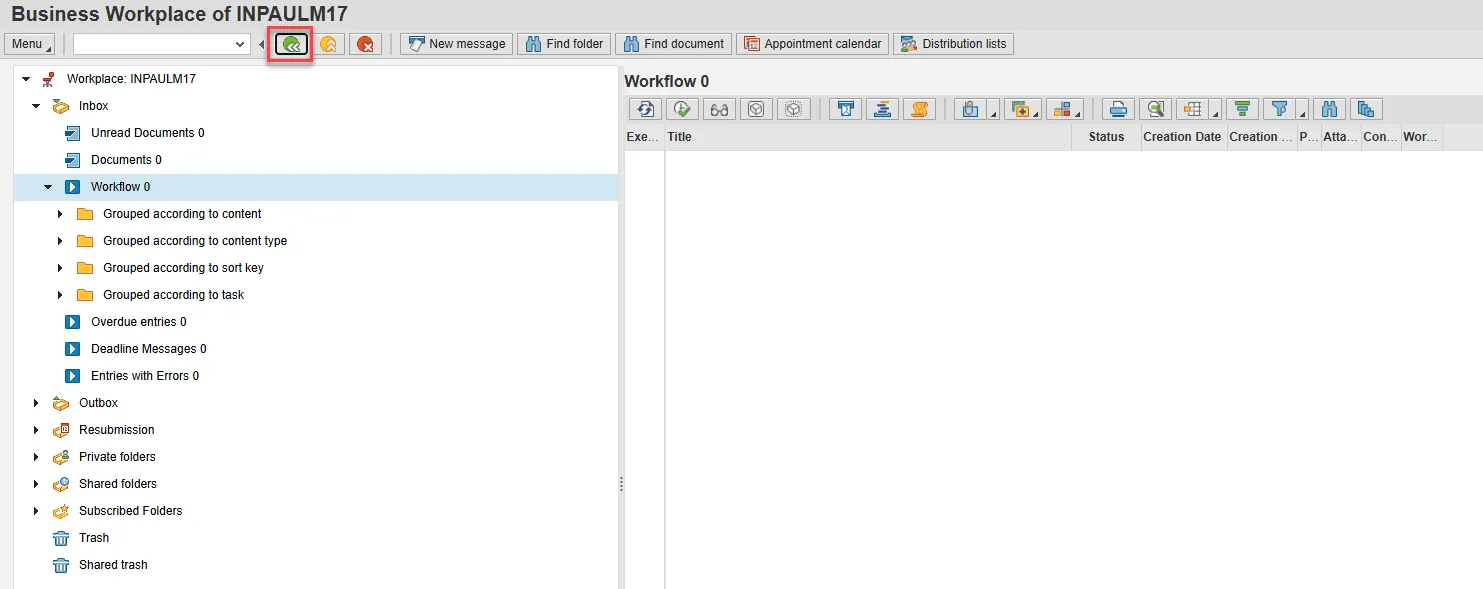1483x589 pixels.
Task: Click the Status column header
Action: (x=1106, y=137)
